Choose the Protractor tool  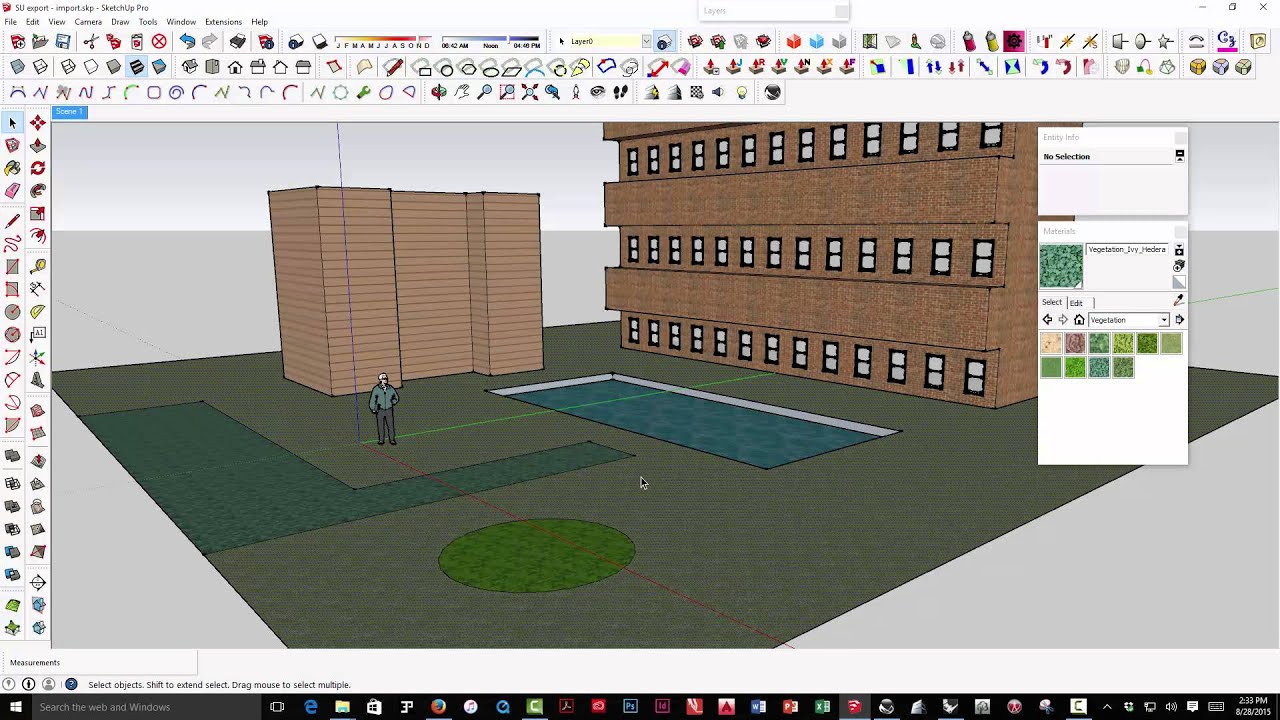(38, 311)
